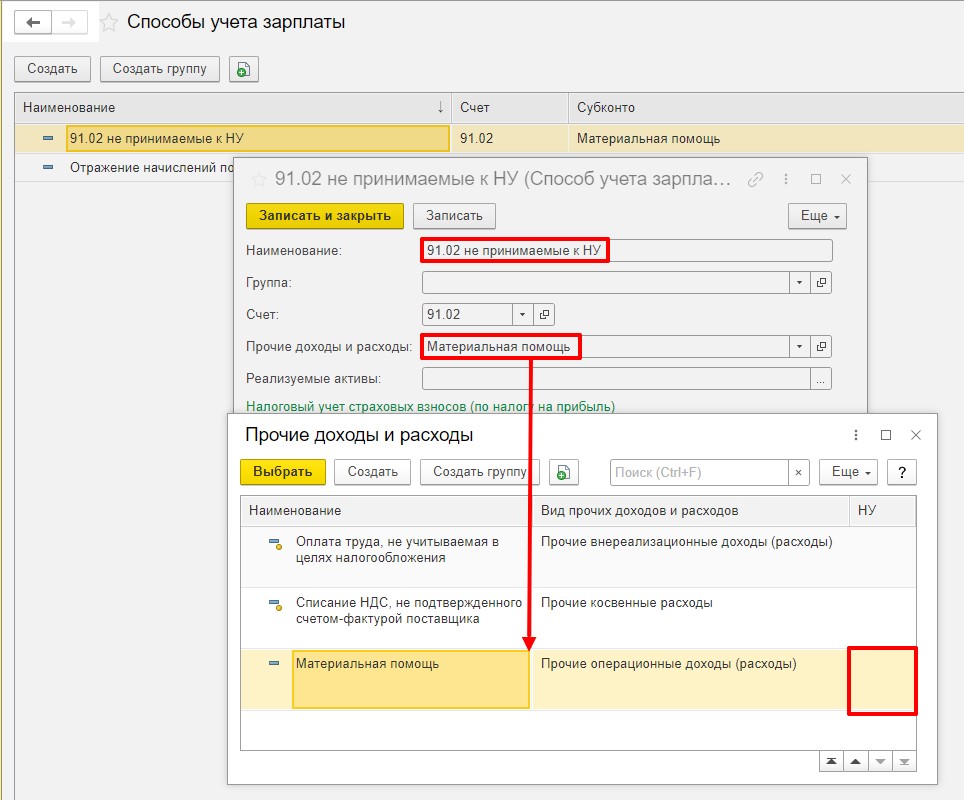Image resolution: width=964 pixels, height=800 pixels.
Task: Open the Счет account with its open icon
Action: (x=544, y=314)
